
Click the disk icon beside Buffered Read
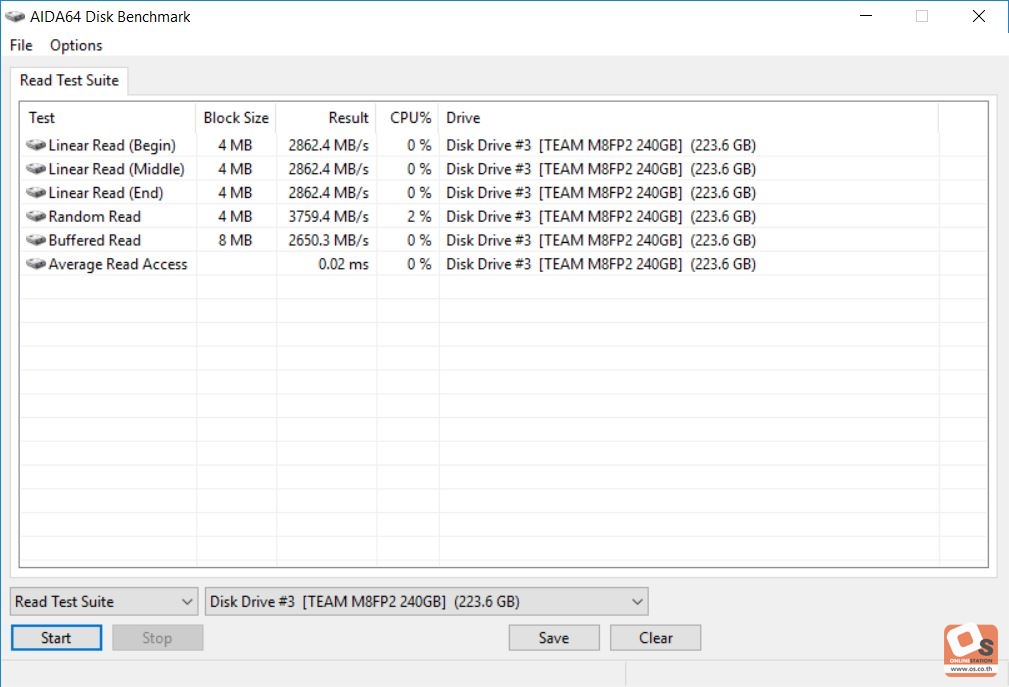coord(36,240)
